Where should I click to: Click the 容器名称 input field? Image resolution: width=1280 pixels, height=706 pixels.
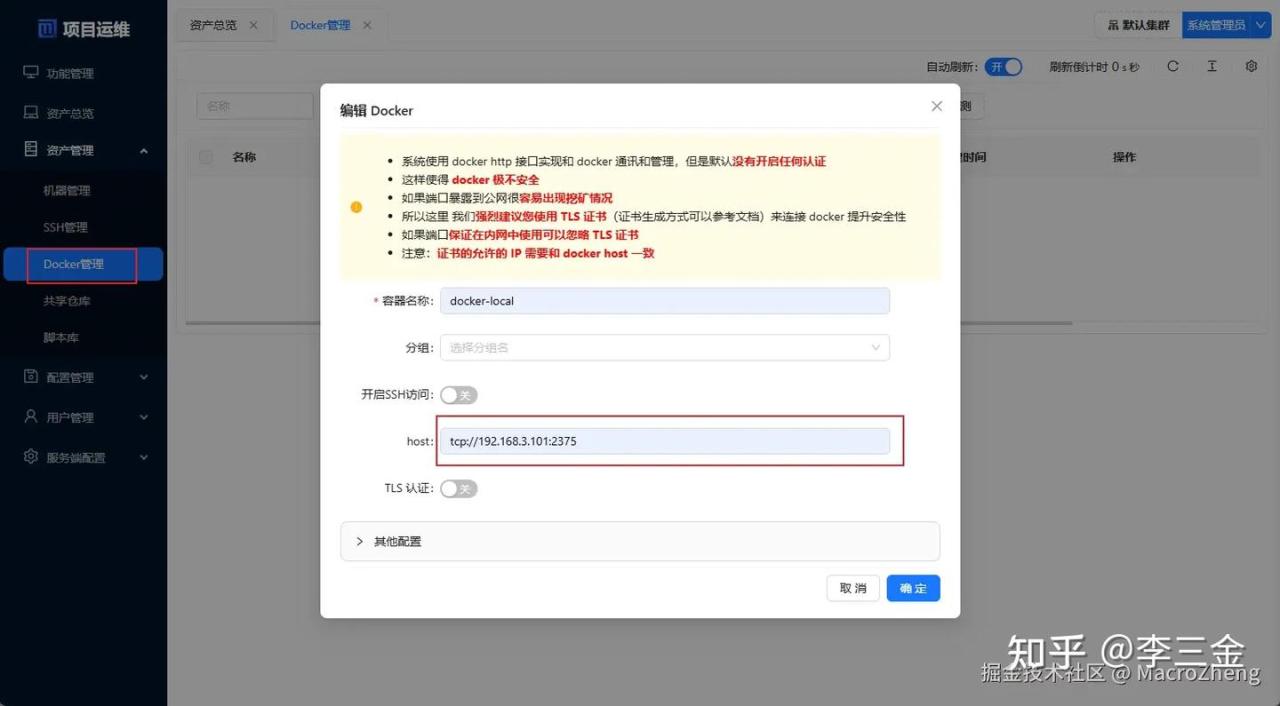pyautogui.click(x=665, y=300)
